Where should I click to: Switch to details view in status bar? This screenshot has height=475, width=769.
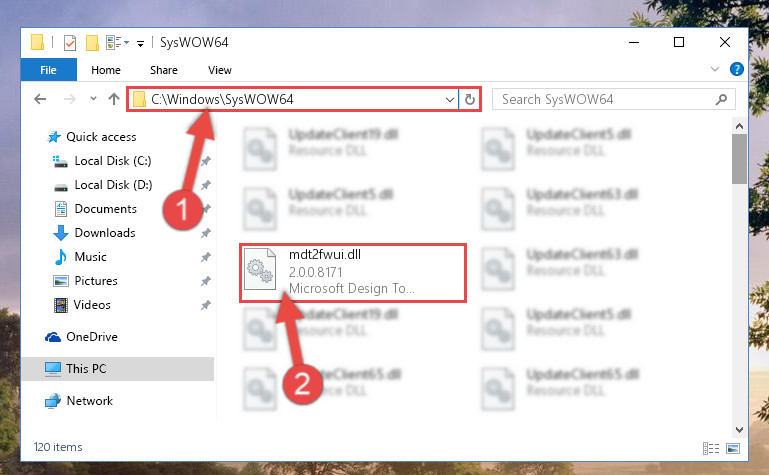[711, 448]
